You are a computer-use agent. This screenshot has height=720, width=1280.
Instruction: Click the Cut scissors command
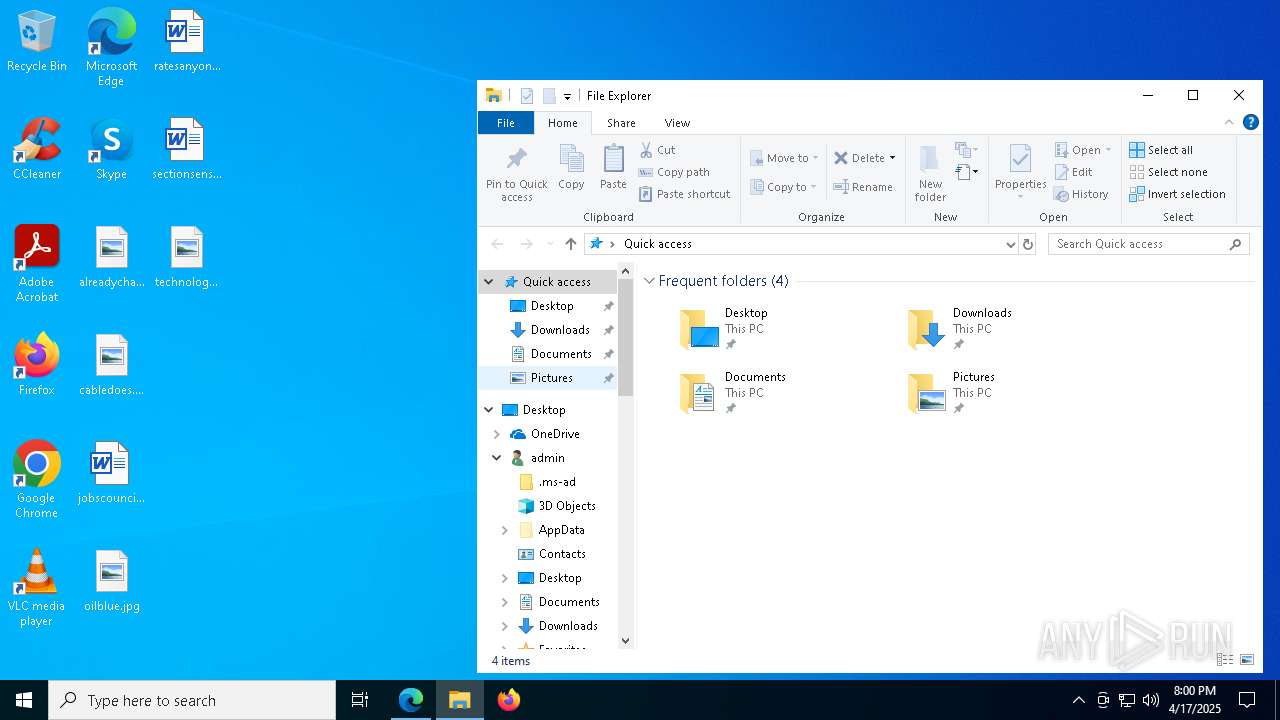click(656, 150)
